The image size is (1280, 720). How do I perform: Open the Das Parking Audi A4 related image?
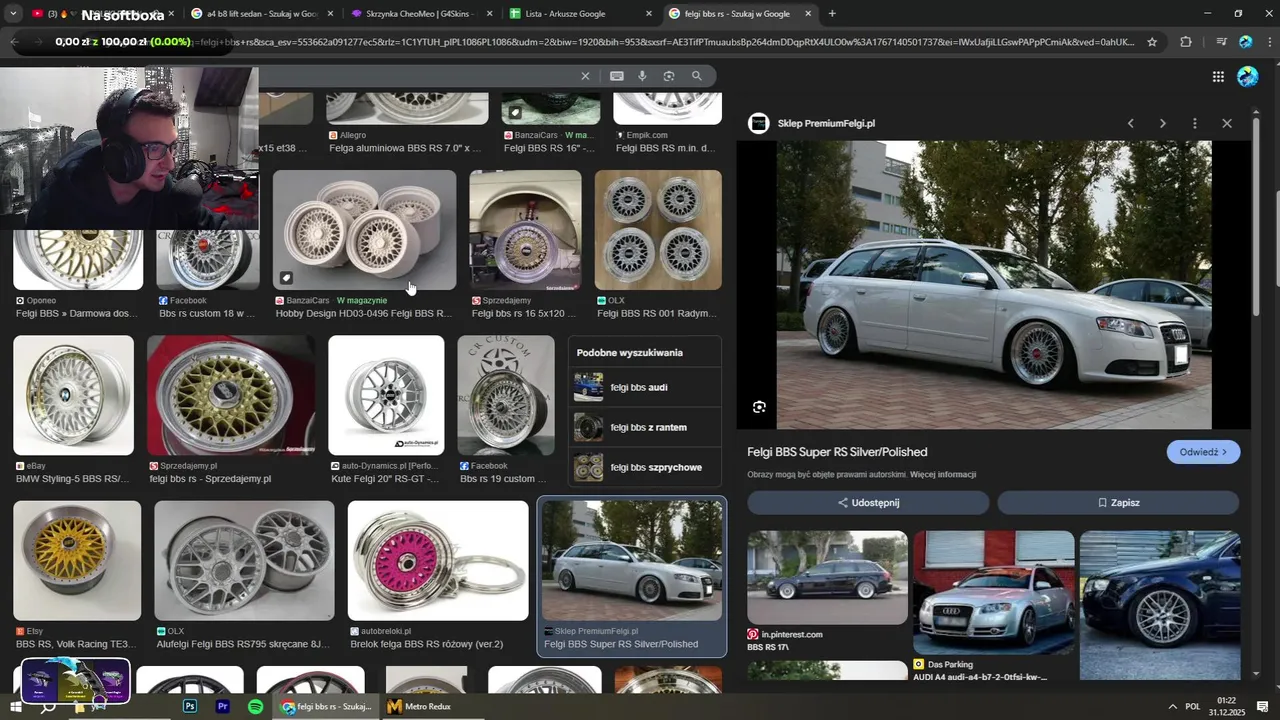pyautogui.click(x=994, y=593)
